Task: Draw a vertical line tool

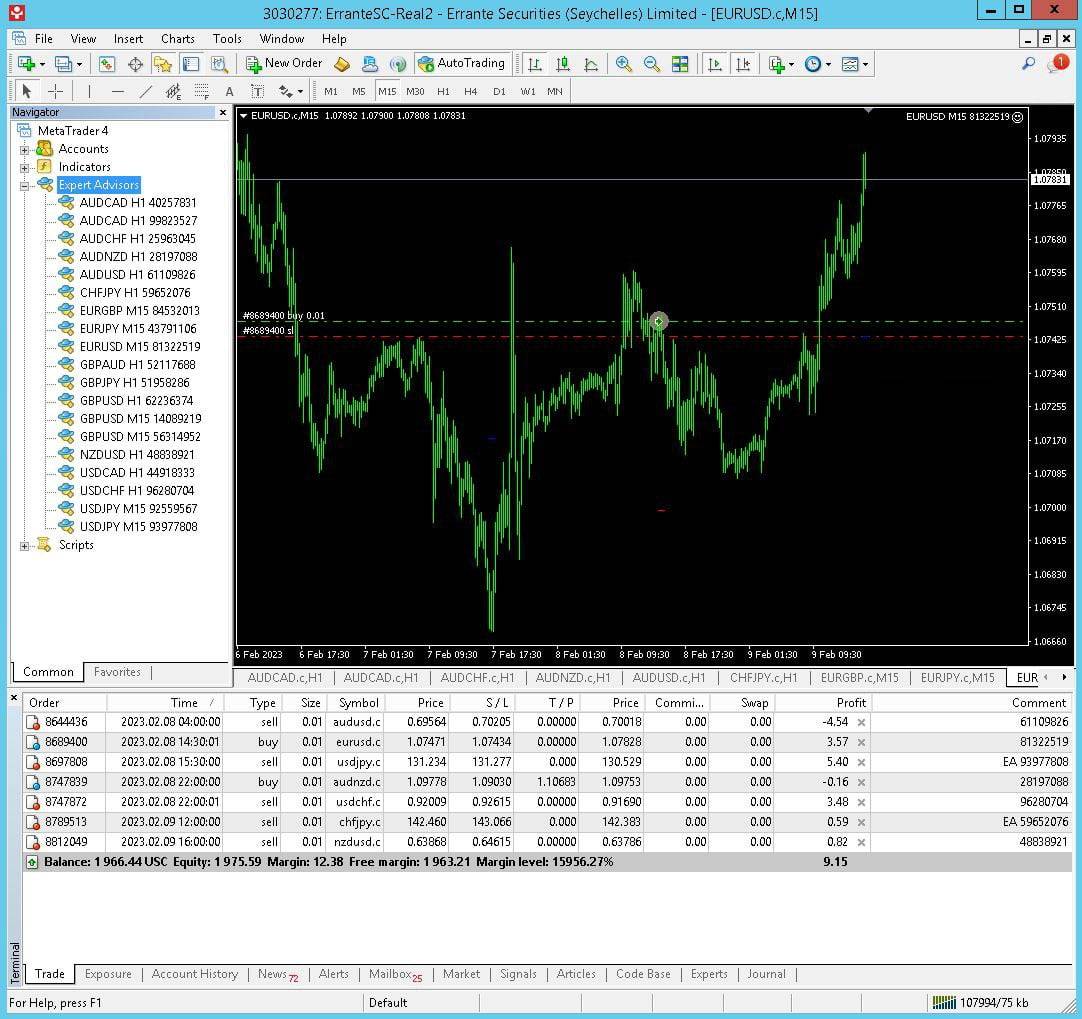Action: pos(89,91)
